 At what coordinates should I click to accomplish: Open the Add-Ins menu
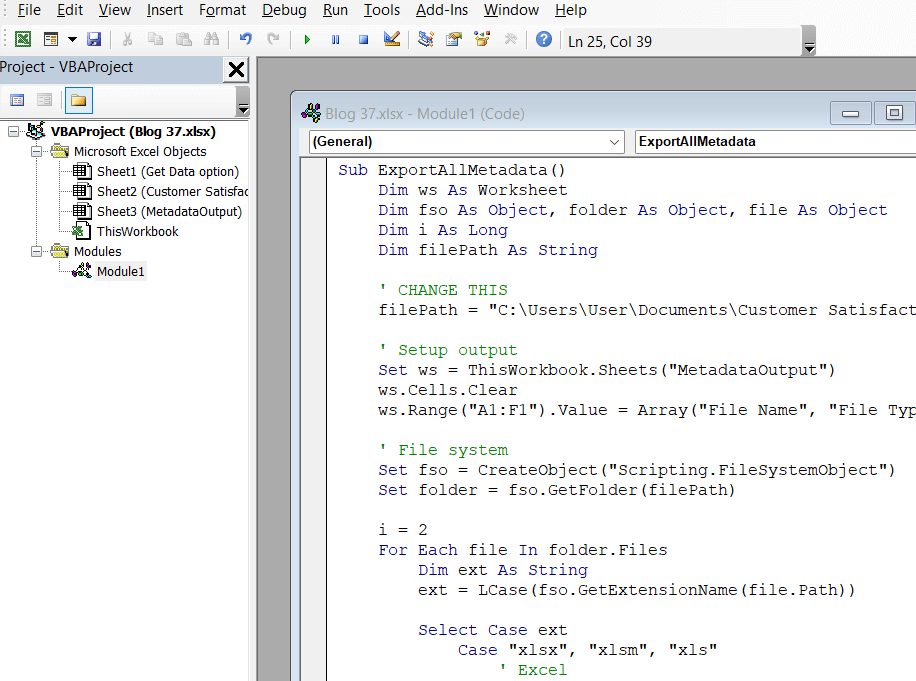click(x=442, y=10)
